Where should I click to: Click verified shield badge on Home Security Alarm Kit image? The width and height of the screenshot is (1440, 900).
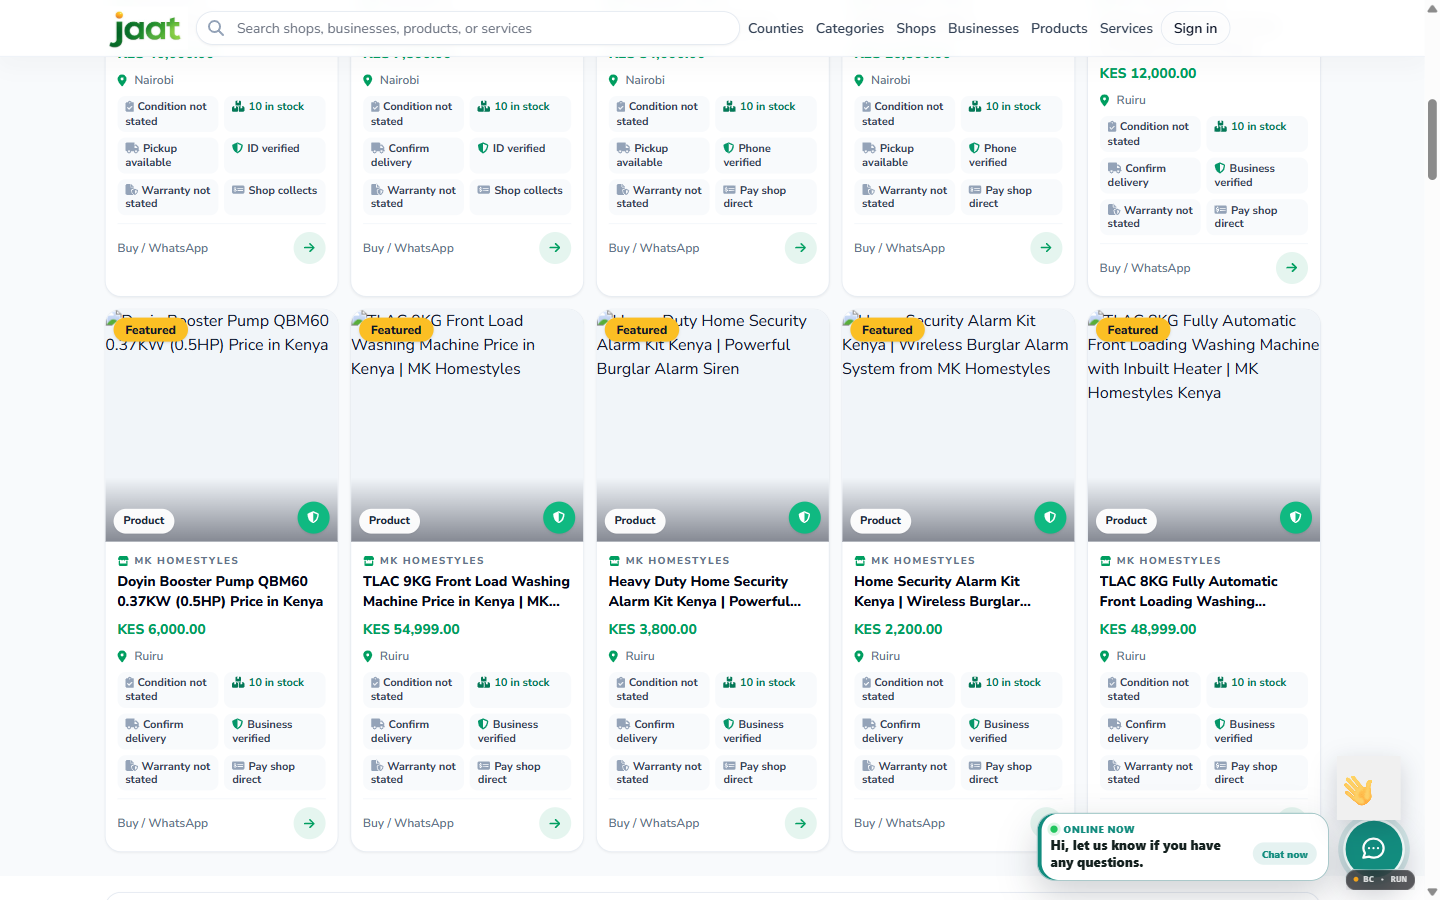coord(1050,517)
